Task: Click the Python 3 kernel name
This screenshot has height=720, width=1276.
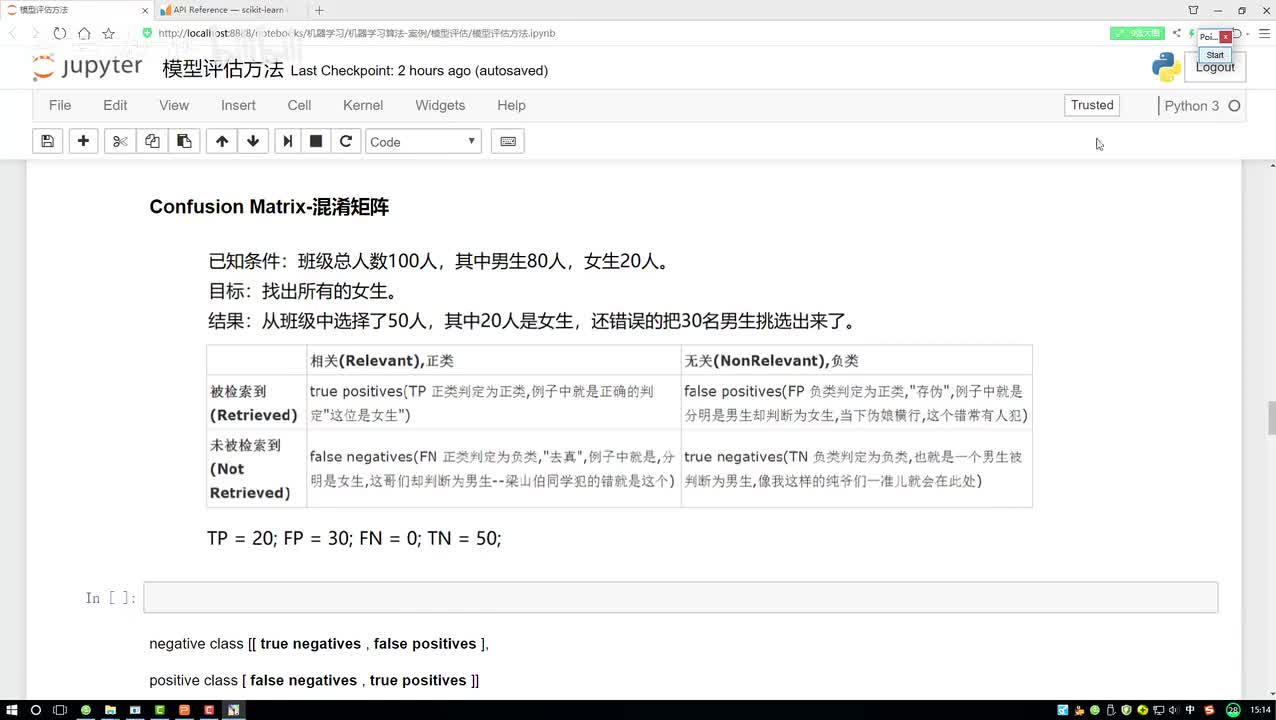Action: tap(1192, 106)
